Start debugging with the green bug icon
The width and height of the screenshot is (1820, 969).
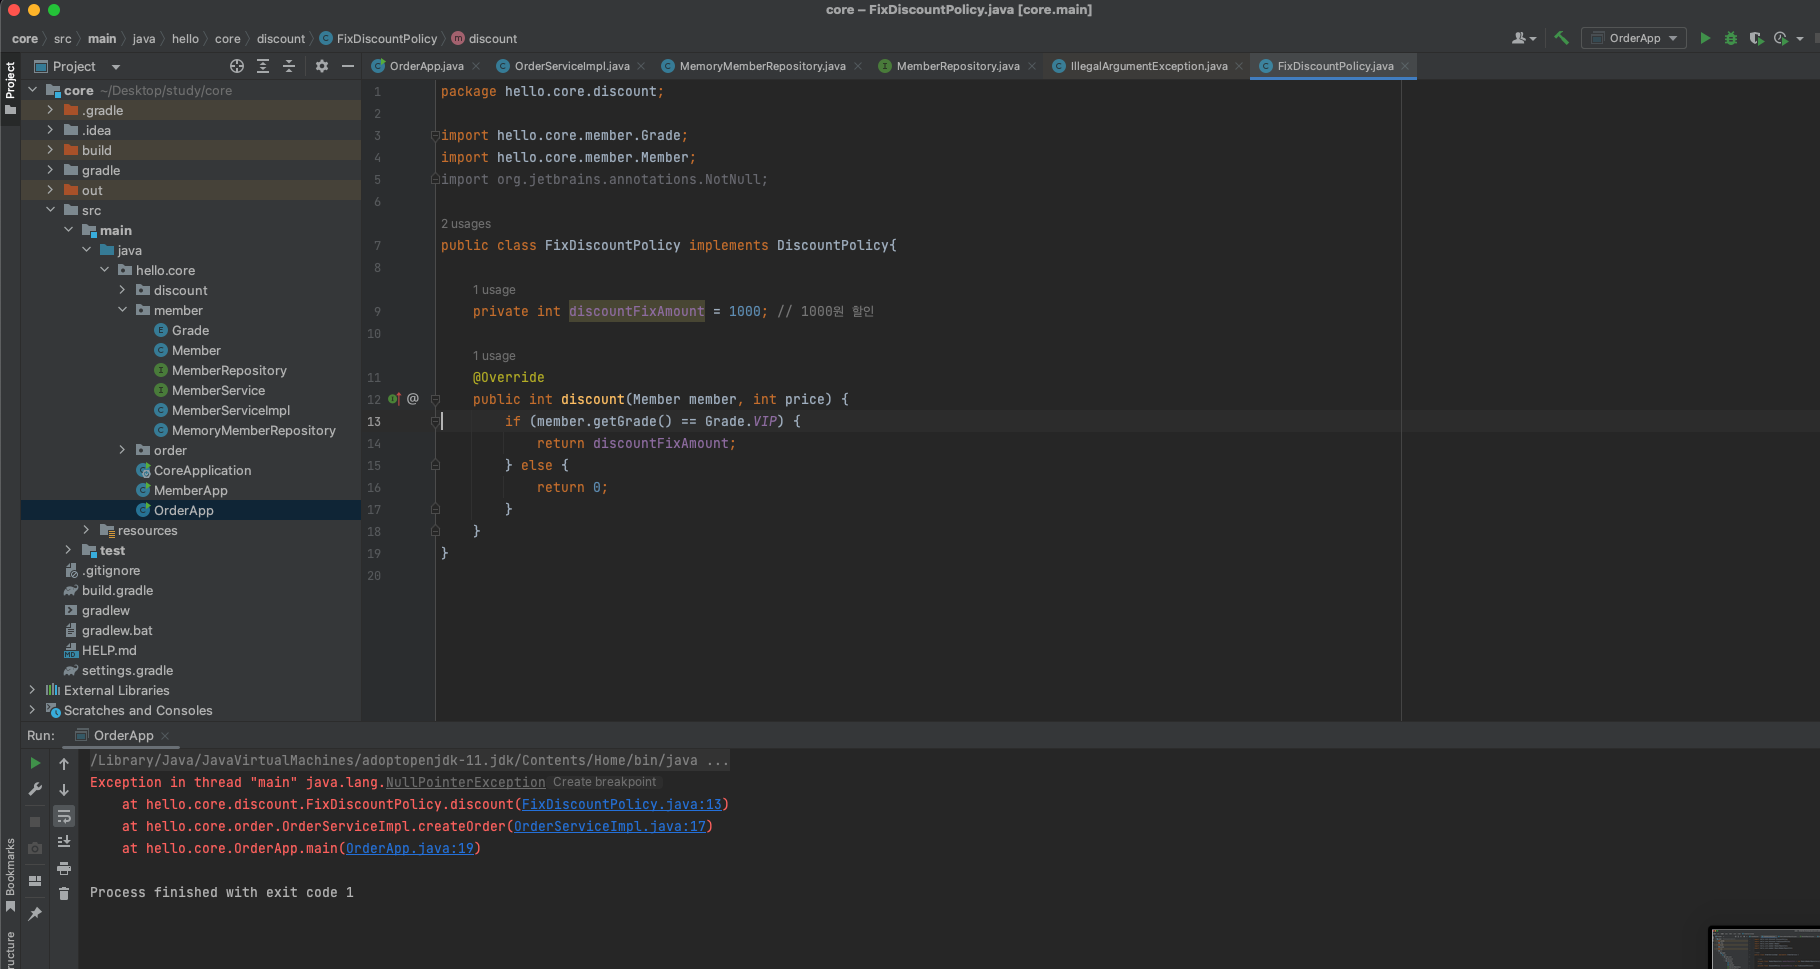pyautogui.click(x=1731, y=38)
